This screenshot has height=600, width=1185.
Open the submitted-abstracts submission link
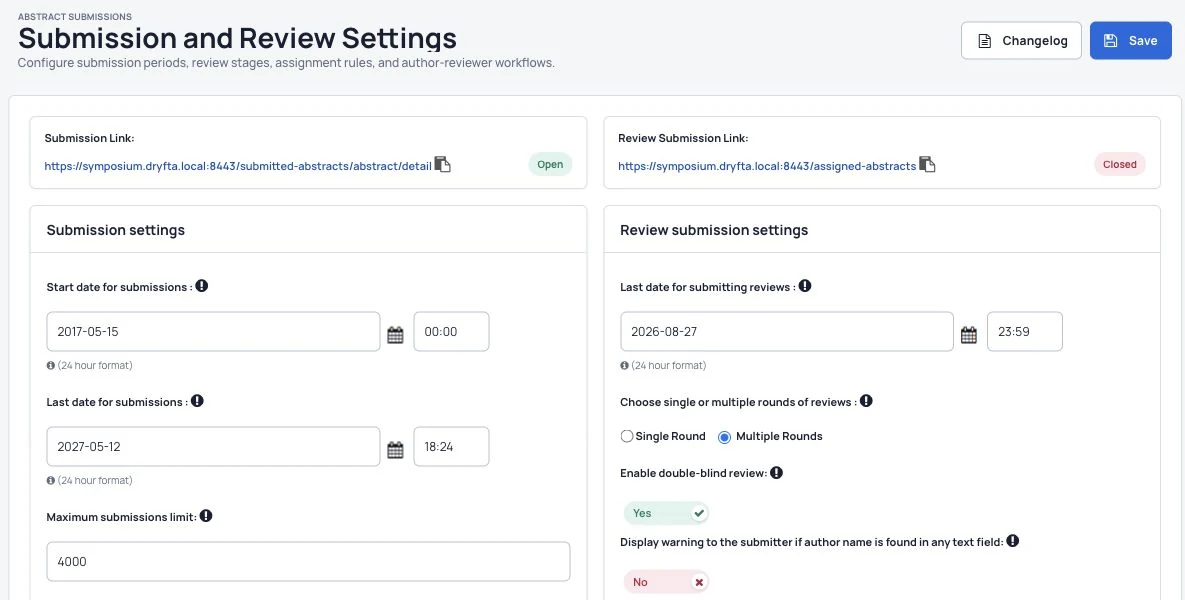(238, 165)
